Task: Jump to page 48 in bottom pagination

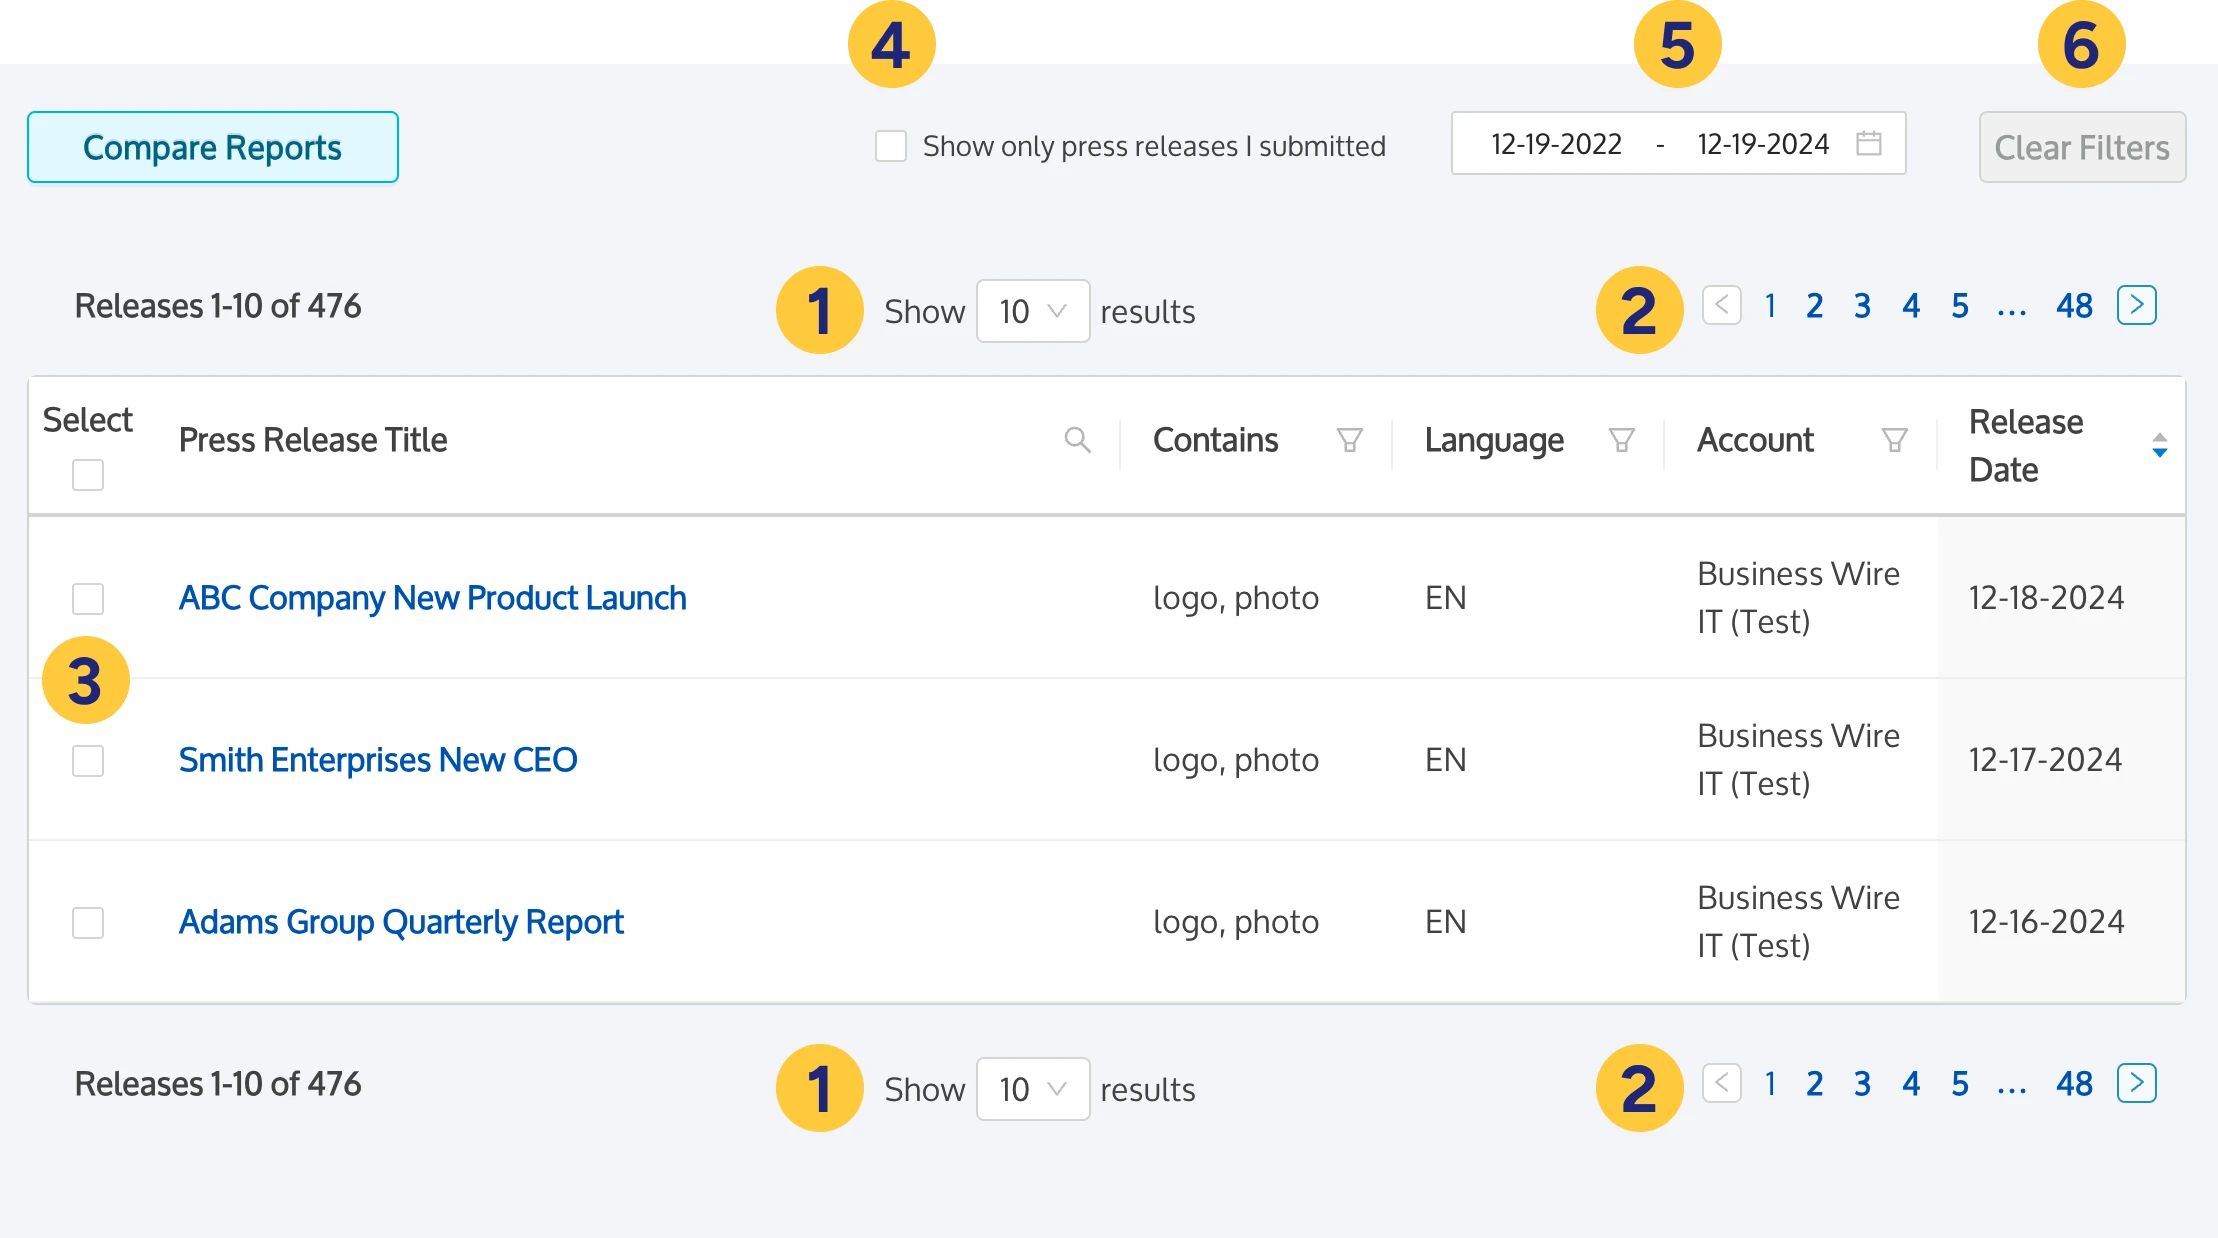Action: (x=2075, y=1083)
